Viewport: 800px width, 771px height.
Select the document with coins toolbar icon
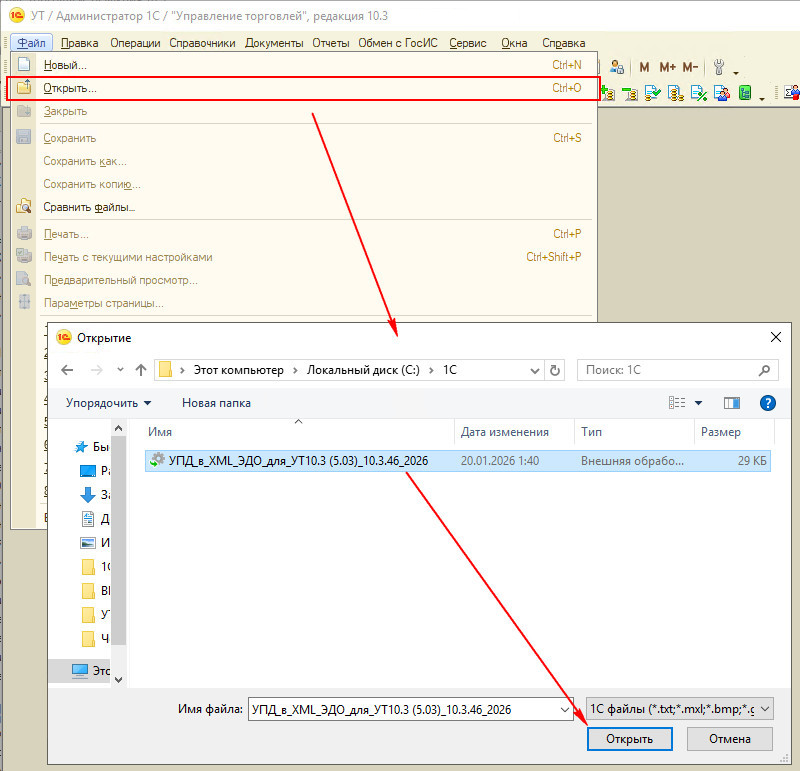[674, 92]
